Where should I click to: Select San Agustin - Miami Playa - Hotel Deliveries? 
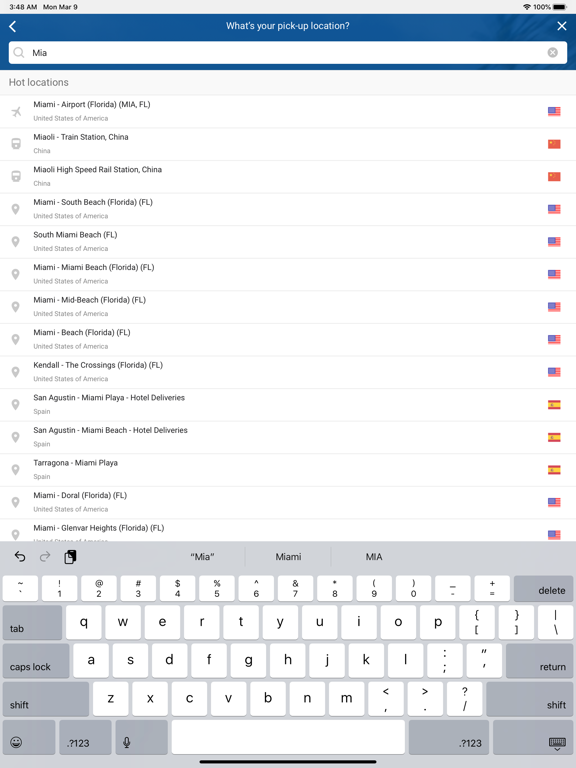point(288,405)
